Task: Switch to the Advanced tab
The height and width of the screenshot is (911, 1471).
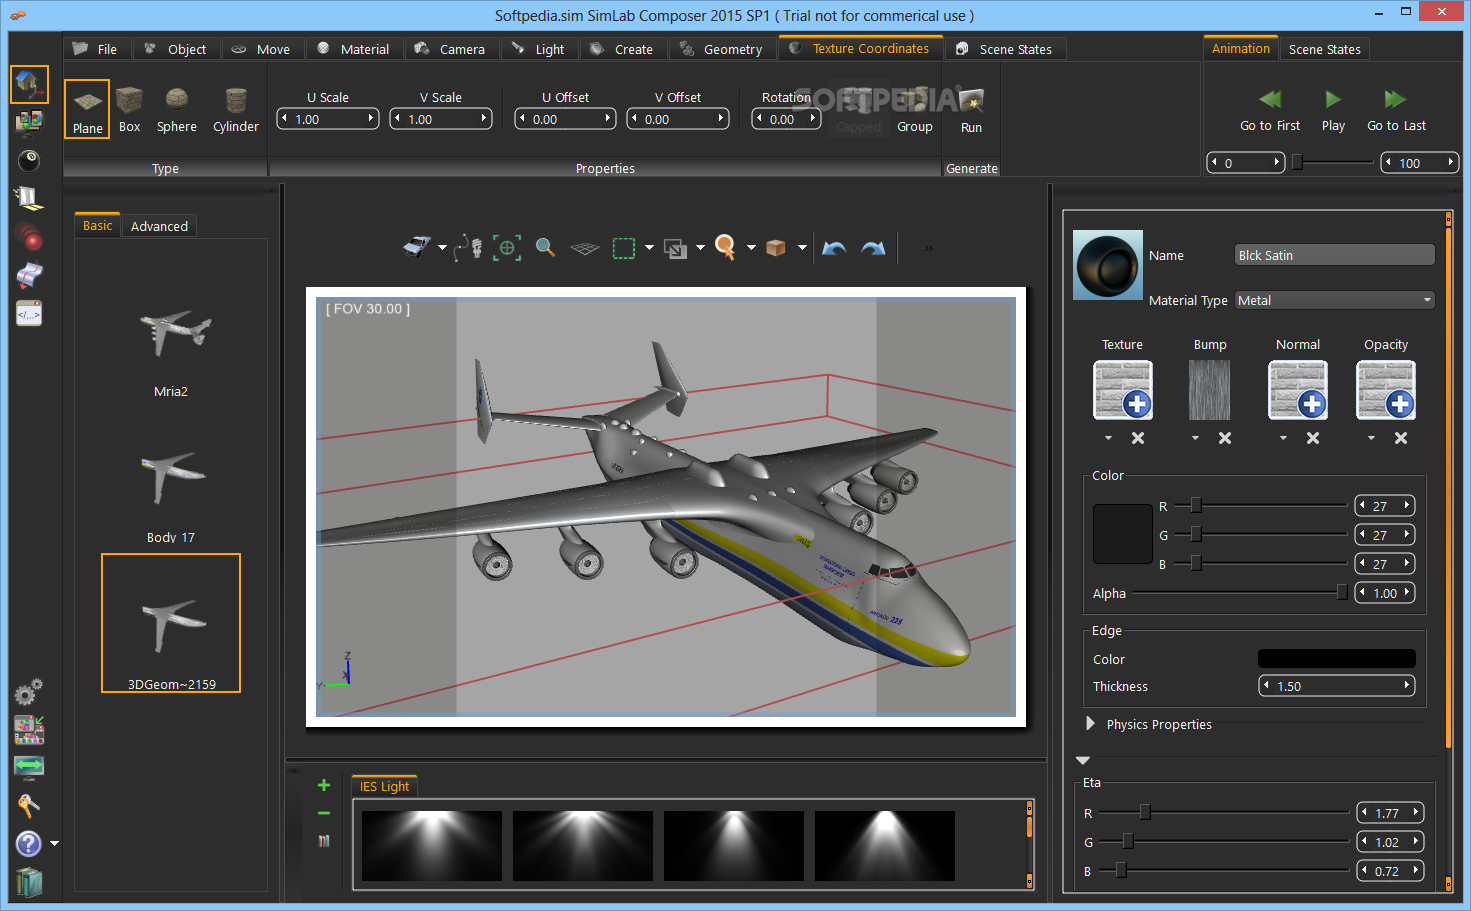Action: [159, 226]
